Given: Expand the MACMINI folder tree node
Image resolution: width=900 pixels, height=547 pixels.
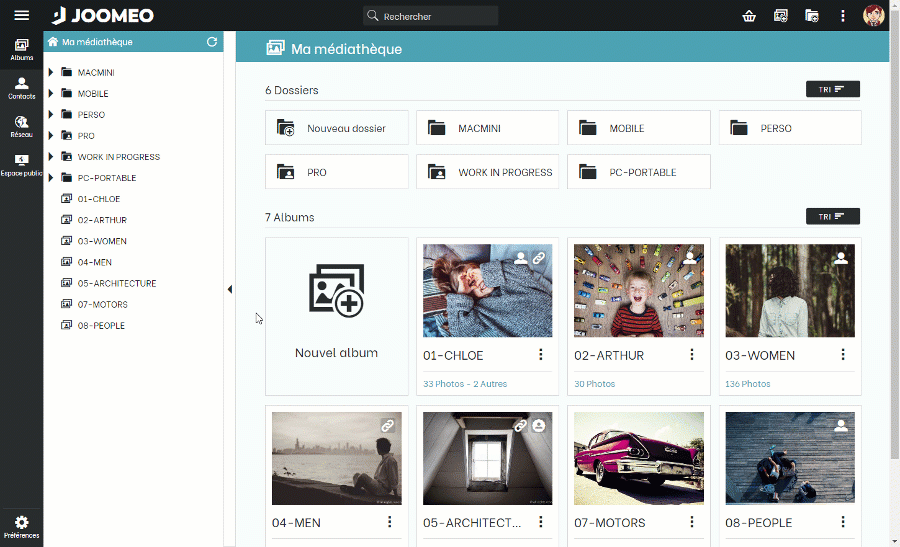Looking at the screenshot, I should click(x=51, y=73).
